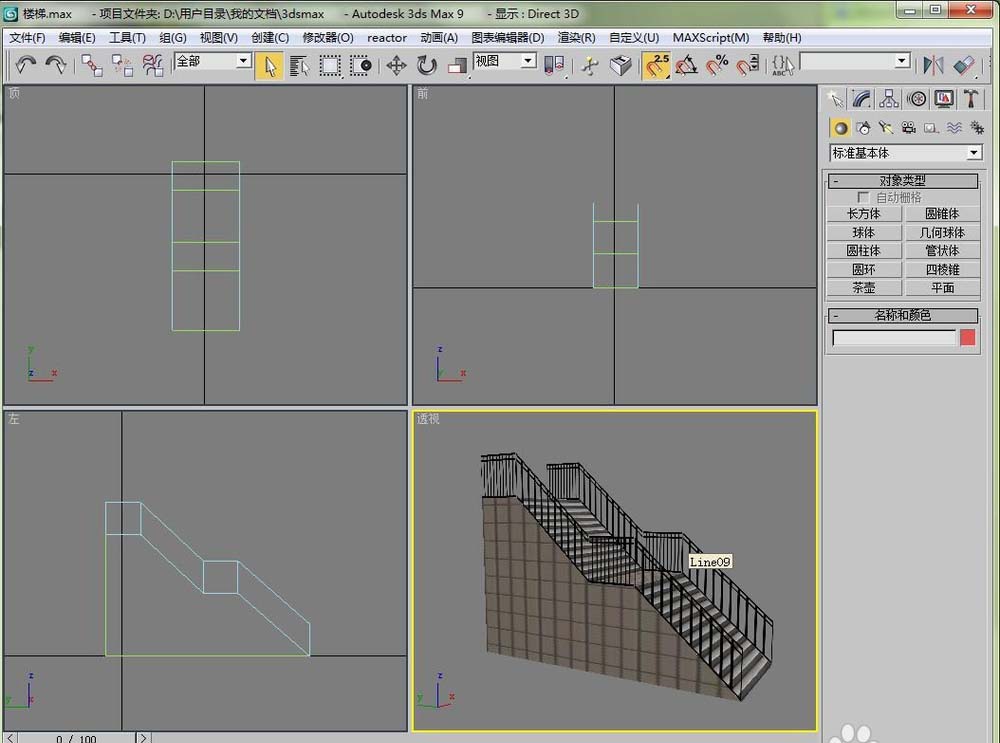This screenshot has height=743, width=1000.
Task: Toggle the 2.5 snaps magnet button
Action: click(656, 65)
